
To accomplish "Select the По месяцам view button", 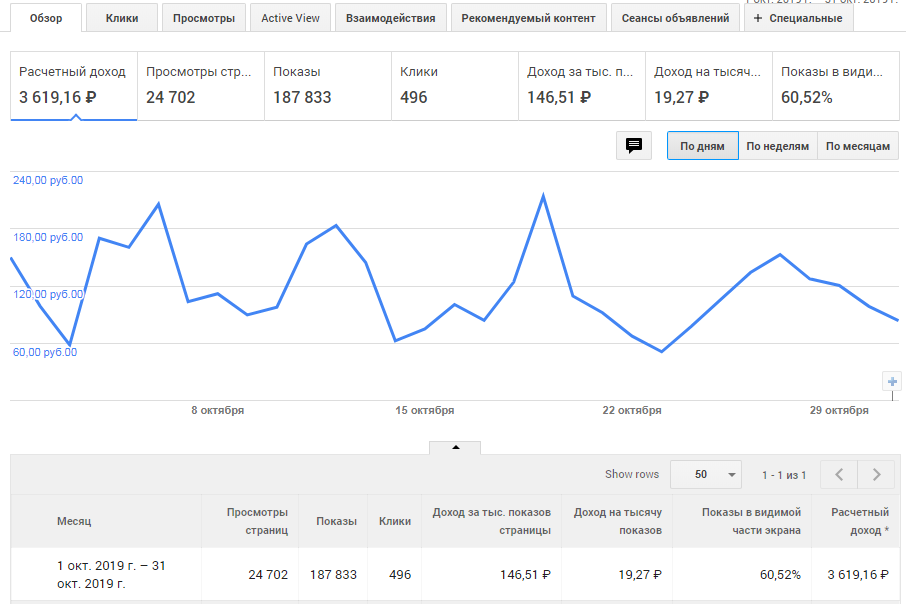I will click(x=858, y=146).
